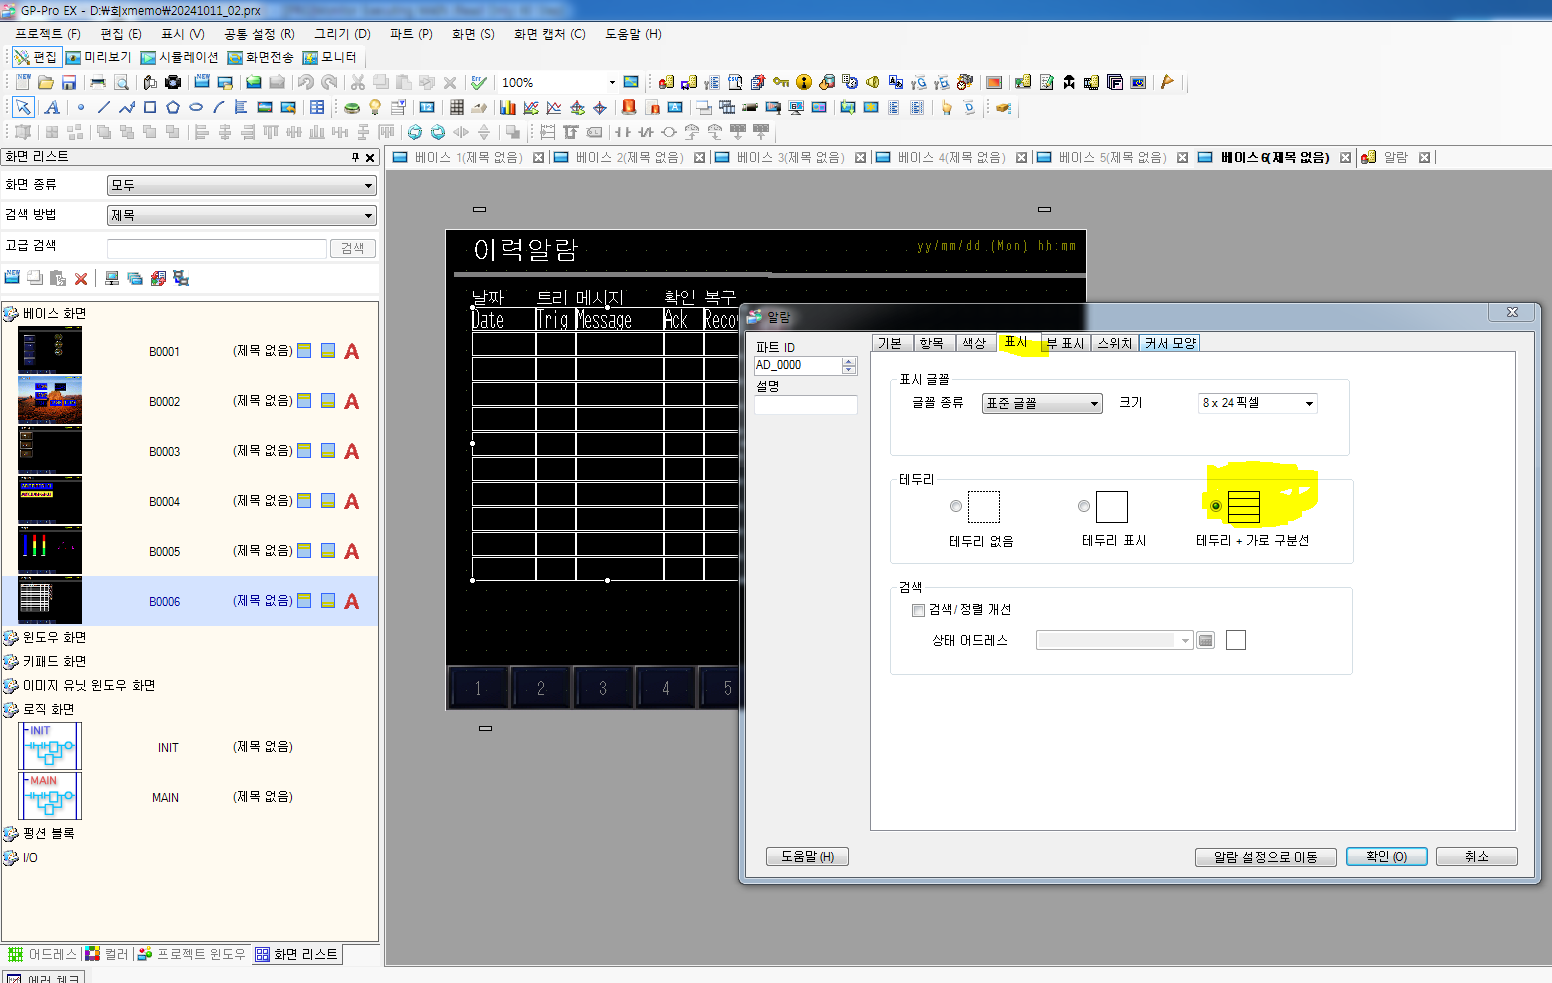Viewport: 1552px width, 983px height.
Task: Pin the 화면 리스트 panel
Action: pos(355,157)
